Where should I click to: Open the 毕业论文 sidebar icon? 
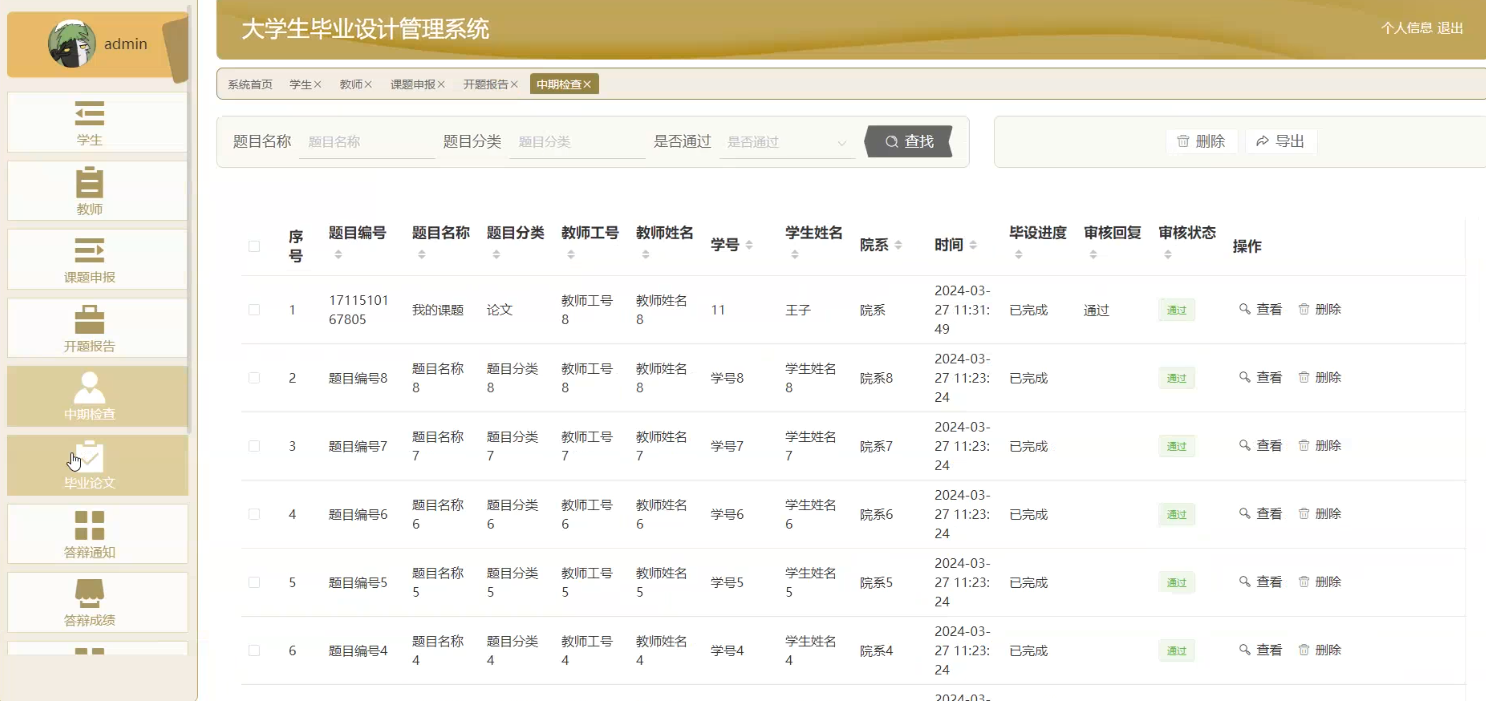pyautogui.click(x=90, y=457)
